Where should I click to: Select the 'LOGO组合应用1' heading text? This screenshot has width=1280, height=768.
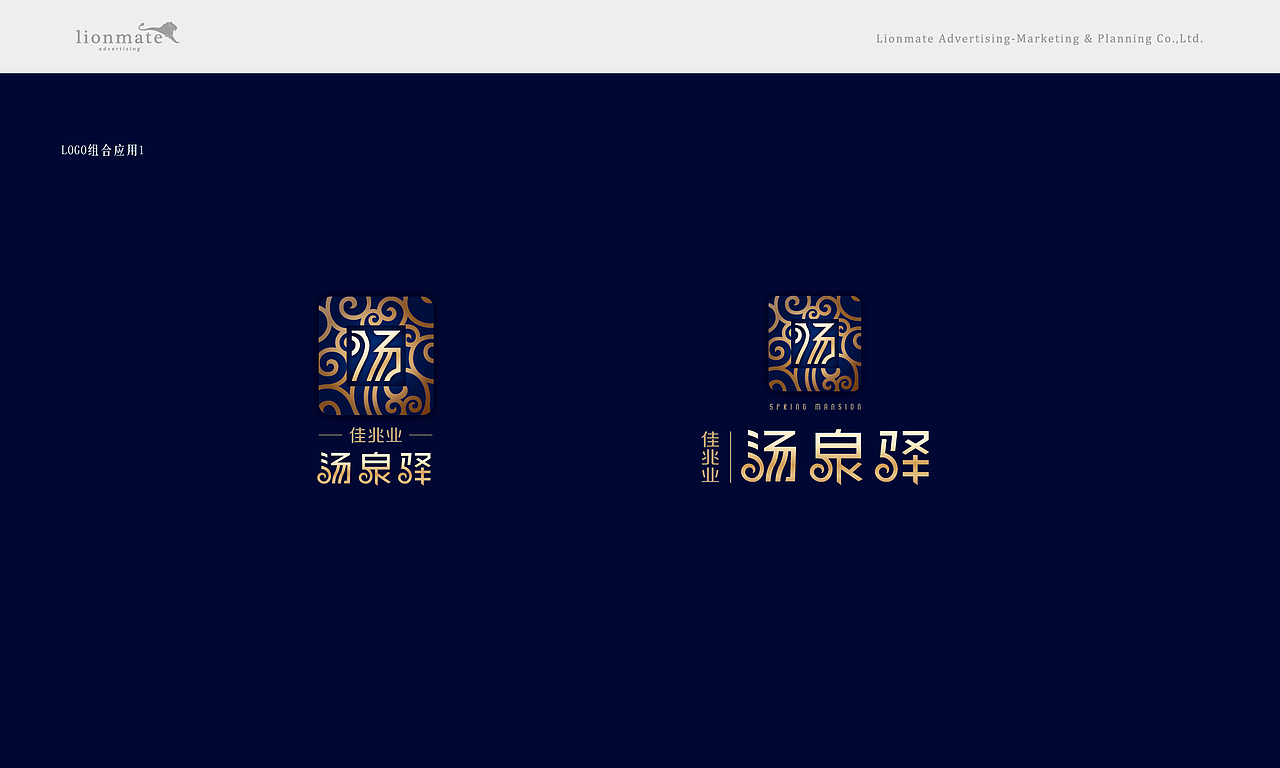[103, 150]
